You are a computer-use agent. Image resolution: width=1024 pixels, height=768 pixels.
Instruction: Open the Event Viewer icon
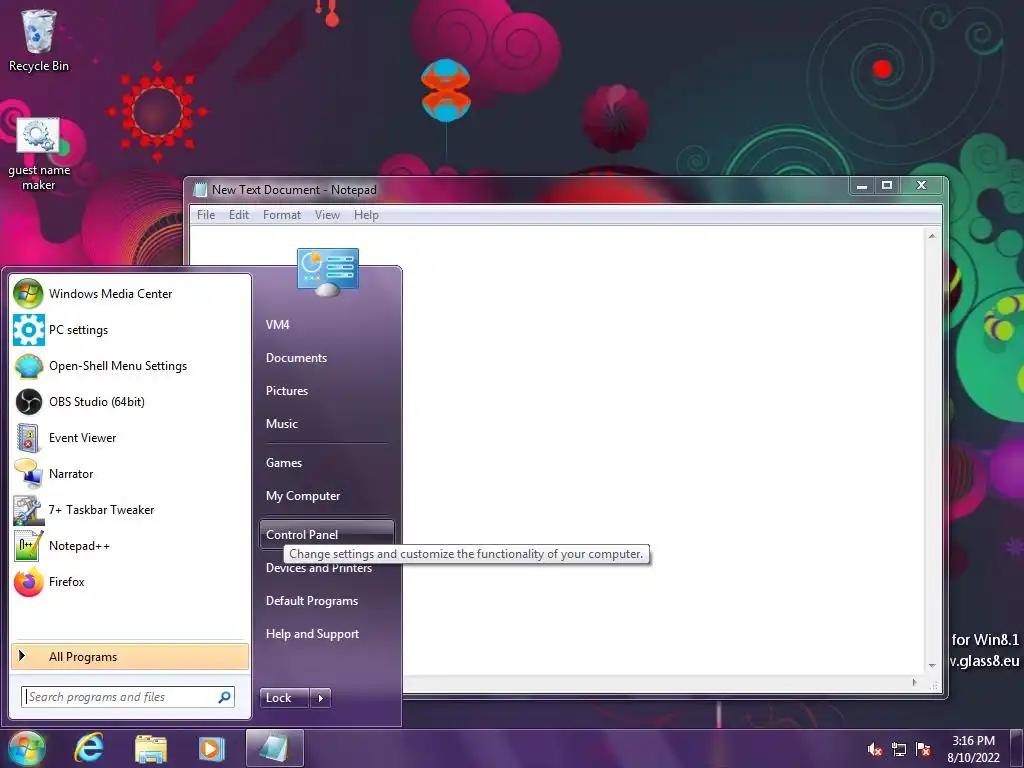point(28,438)
